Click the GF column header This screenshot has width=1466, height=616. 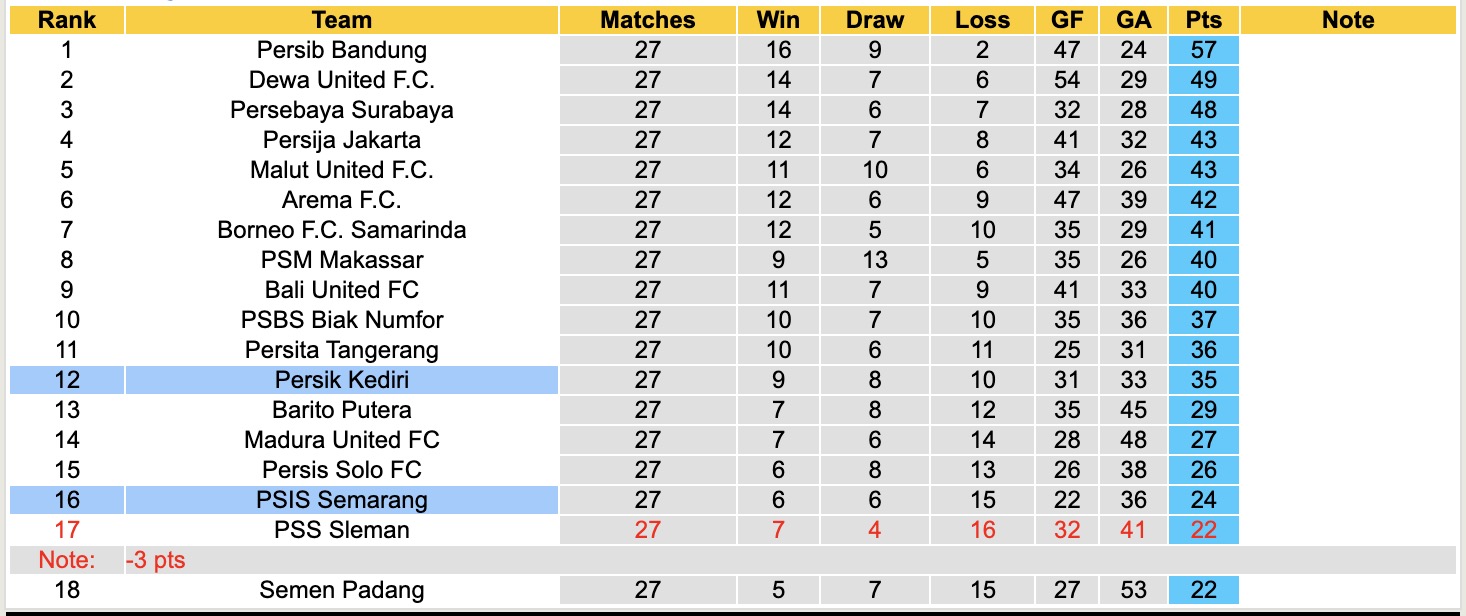click(1067, 20)
